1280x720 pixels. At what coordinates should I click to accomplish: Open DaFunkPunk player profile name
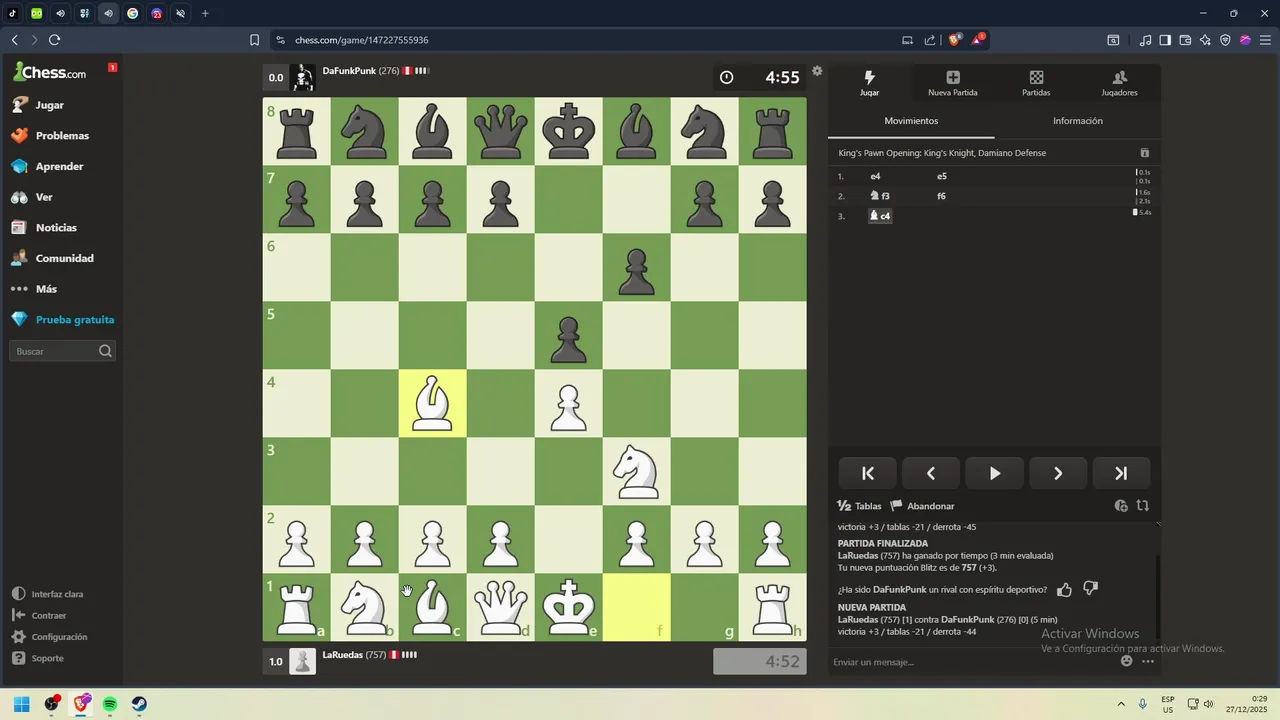[348, 71]
